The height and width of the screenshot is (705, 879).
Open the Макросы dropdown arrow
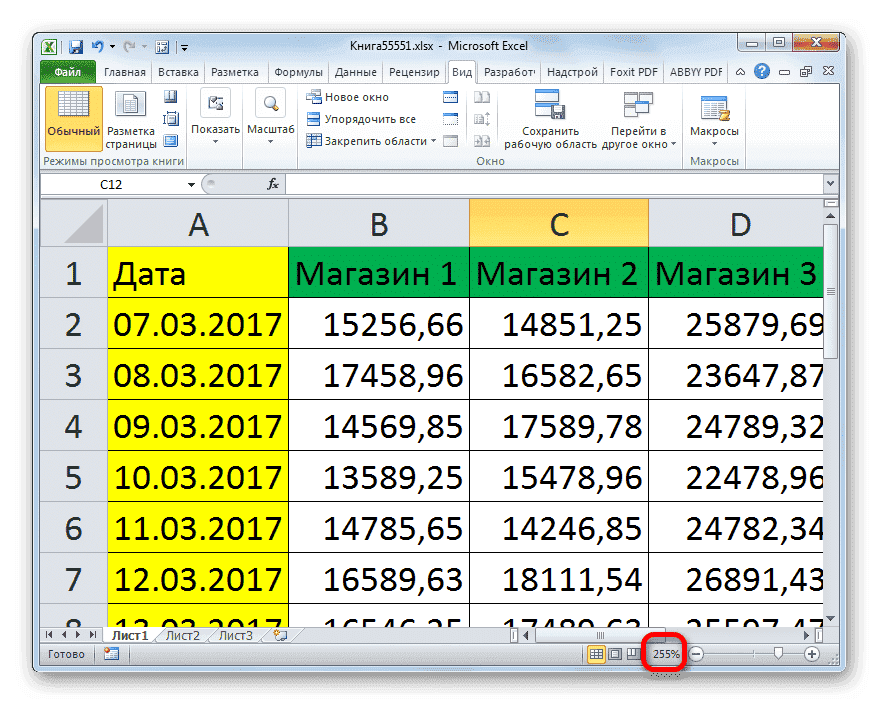(x=713, y=145)
